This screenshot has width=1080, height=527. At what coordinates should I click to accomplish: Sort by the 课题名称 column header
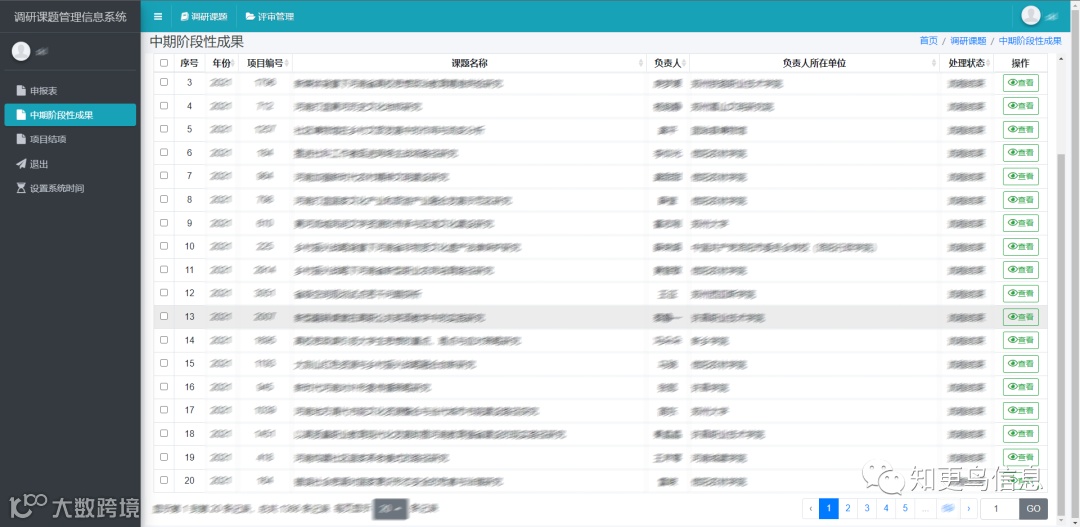click(x=469, y=63)
